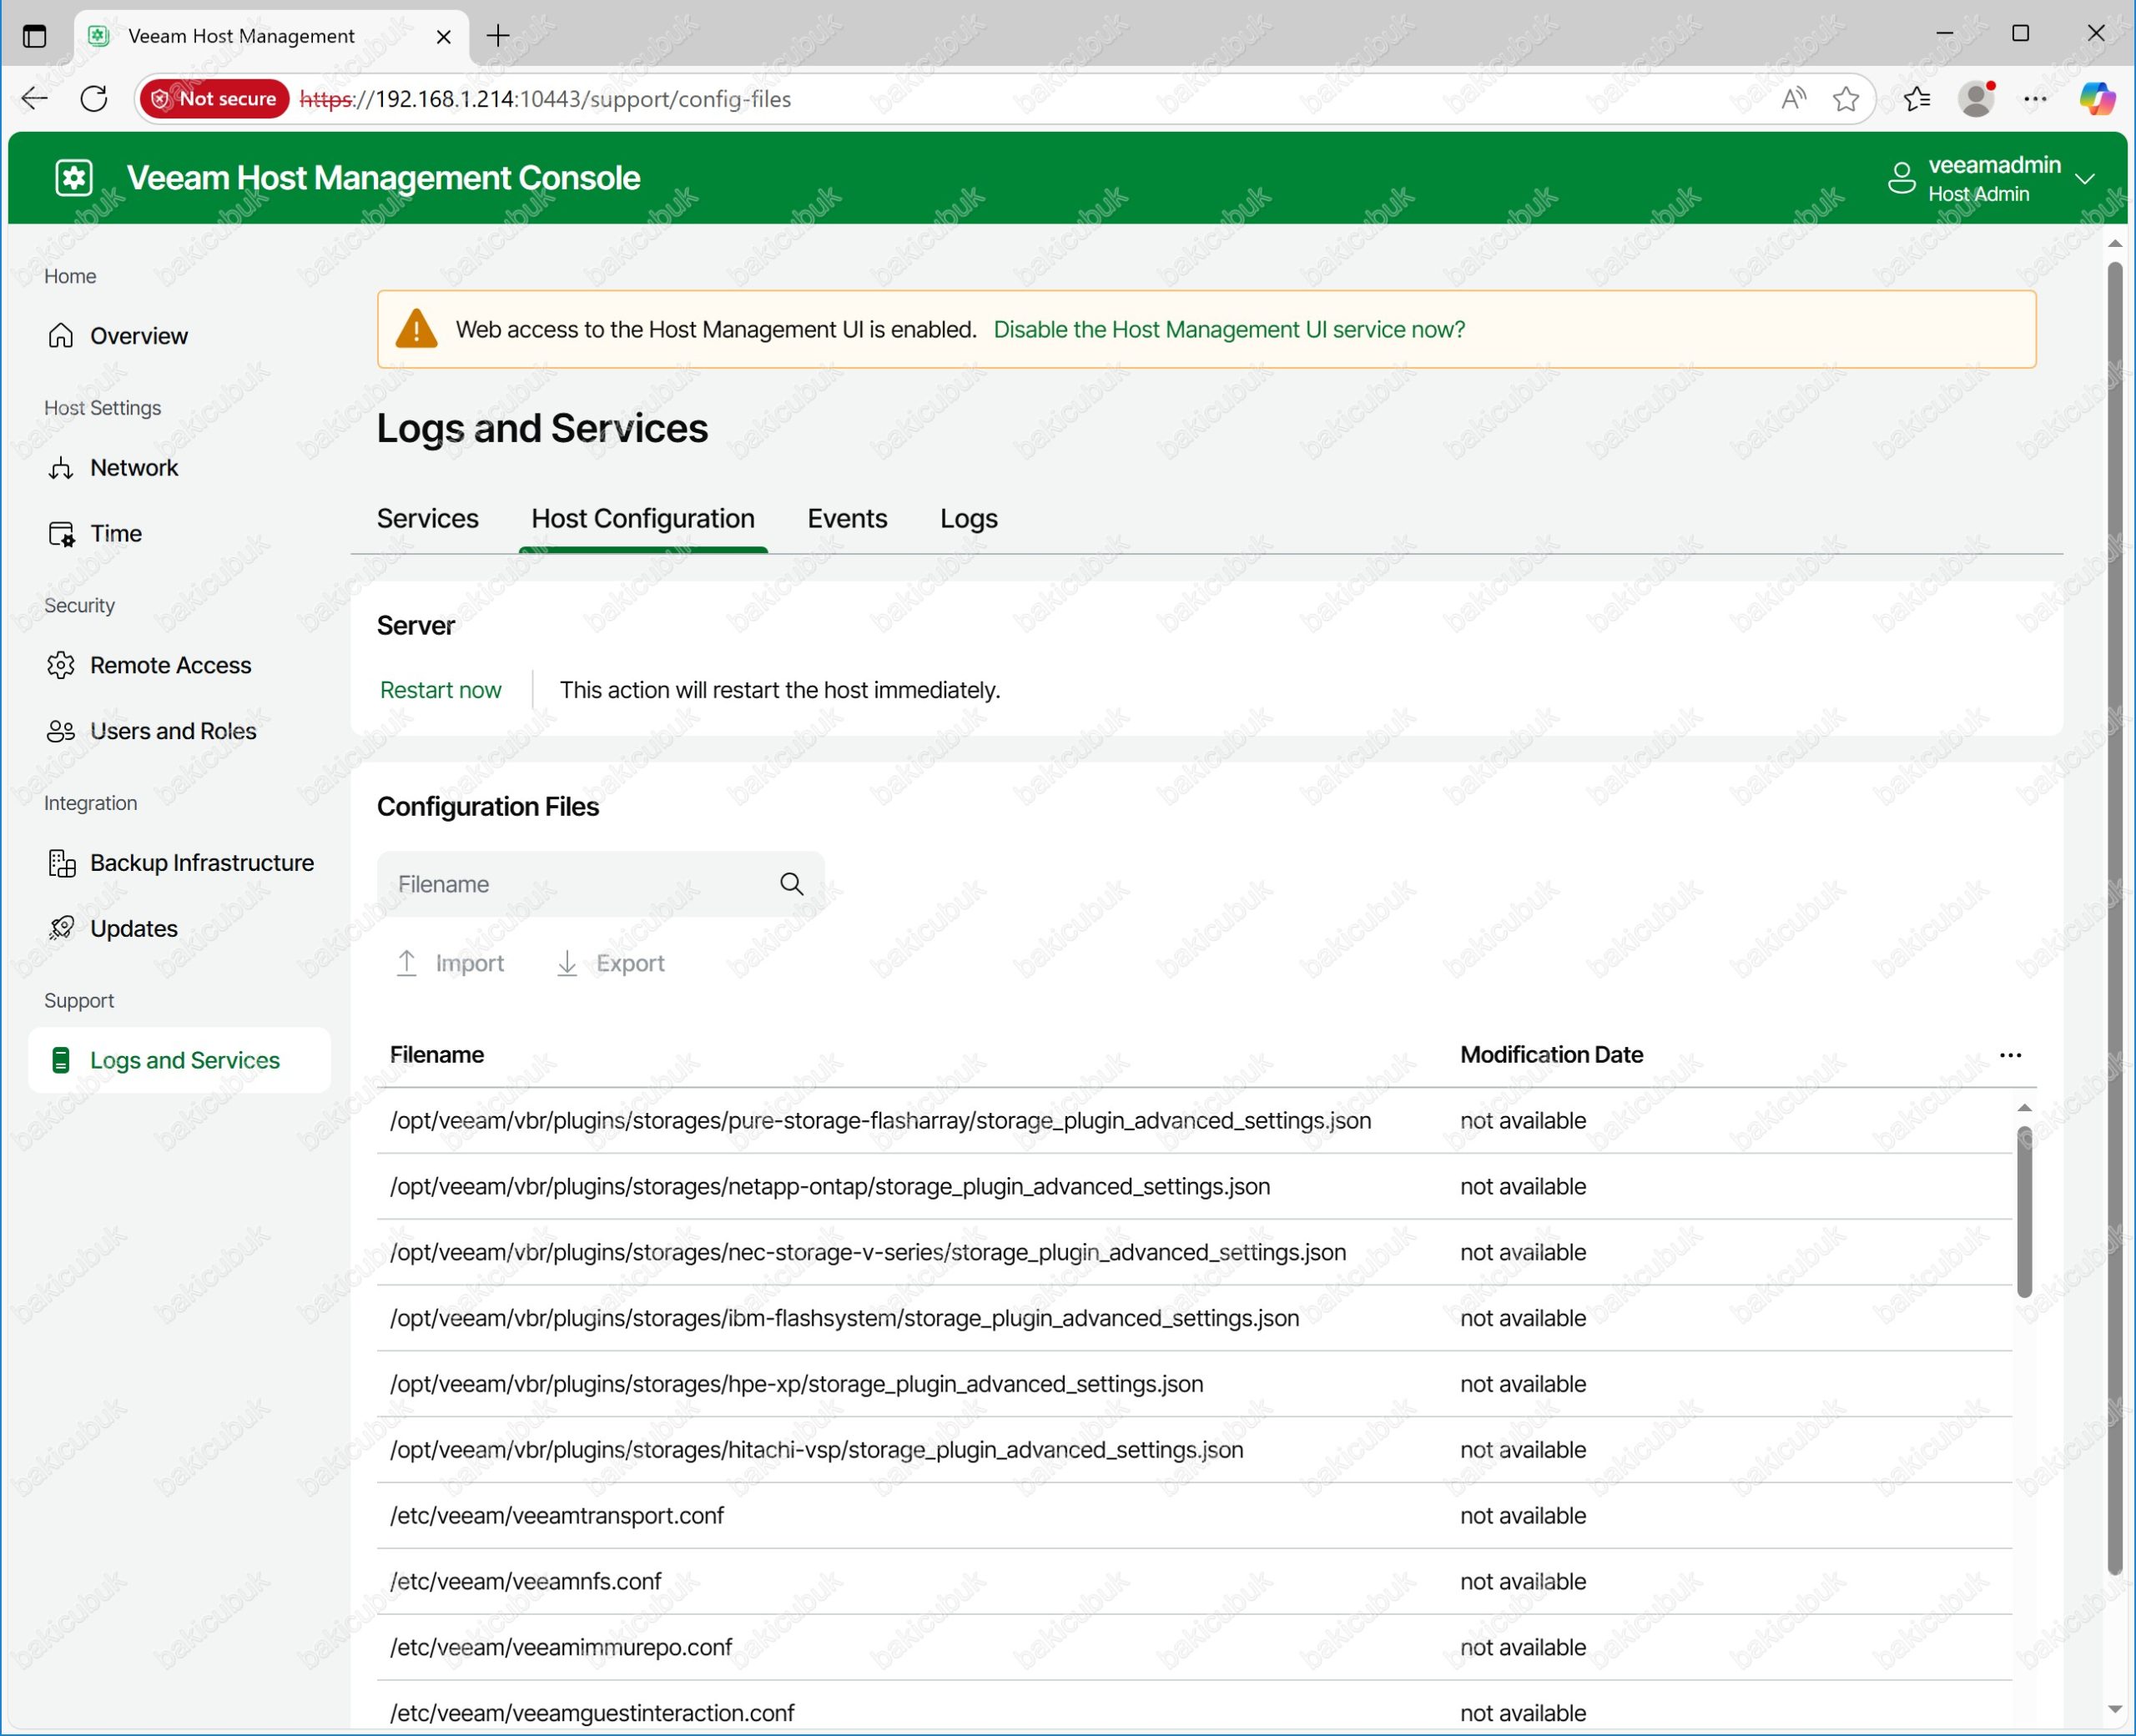Reload the page with refresh icon
Viewport: 2136px width, 1736px height.
click(x=94, y=98)
